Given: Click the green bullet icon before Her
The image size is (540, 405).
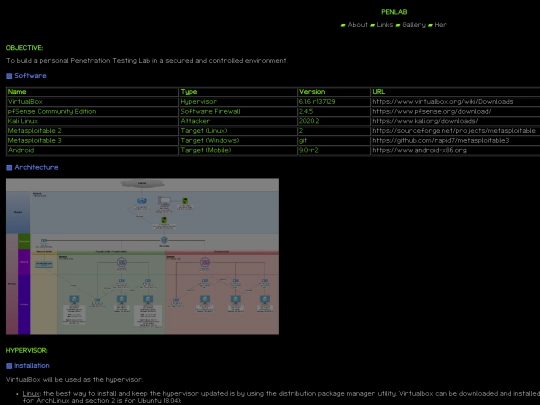Looking at the screenshot, I should [430, 25].
